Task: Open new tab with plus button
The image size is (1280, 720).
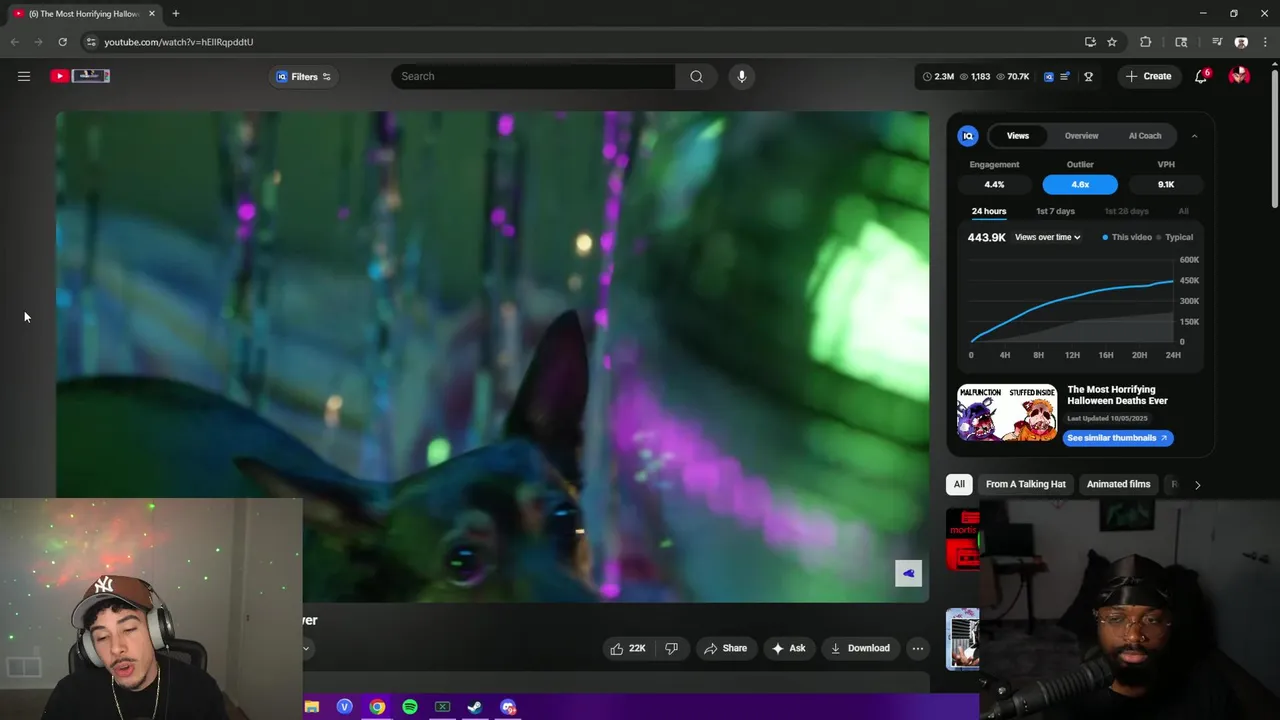Action: coord(175,13)
